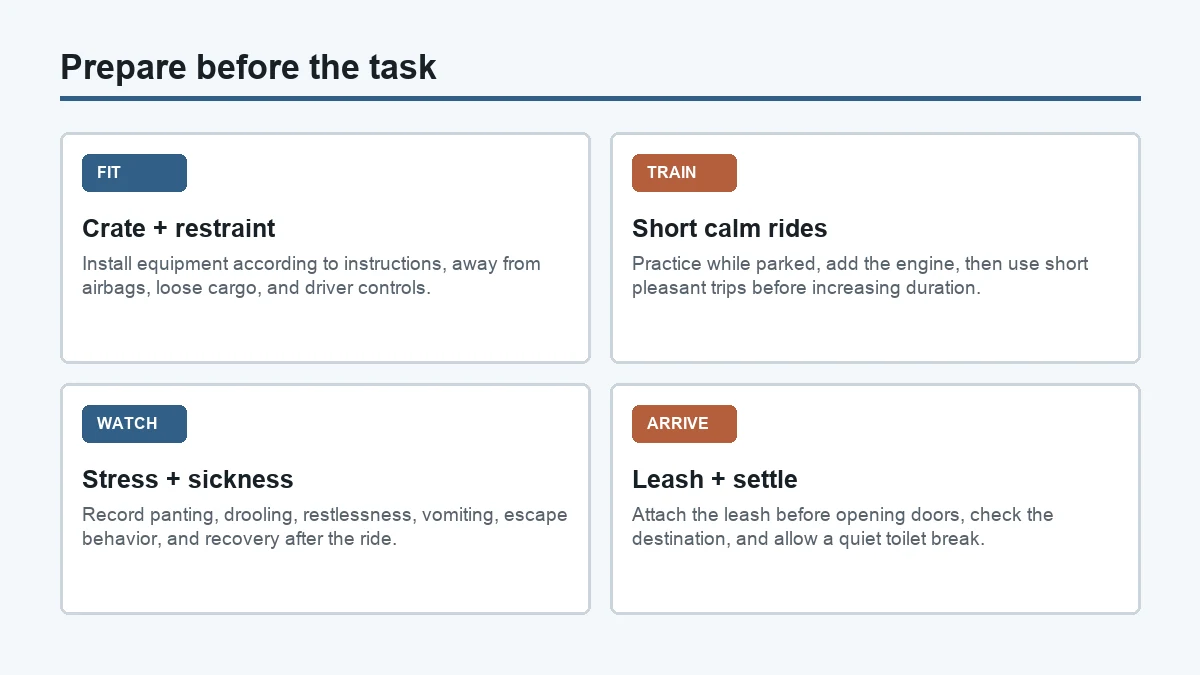Viewport: 1200px width, 675px height.
Task: Click the 'Crate + restraint' heading
Action: [x=179, y=228]
